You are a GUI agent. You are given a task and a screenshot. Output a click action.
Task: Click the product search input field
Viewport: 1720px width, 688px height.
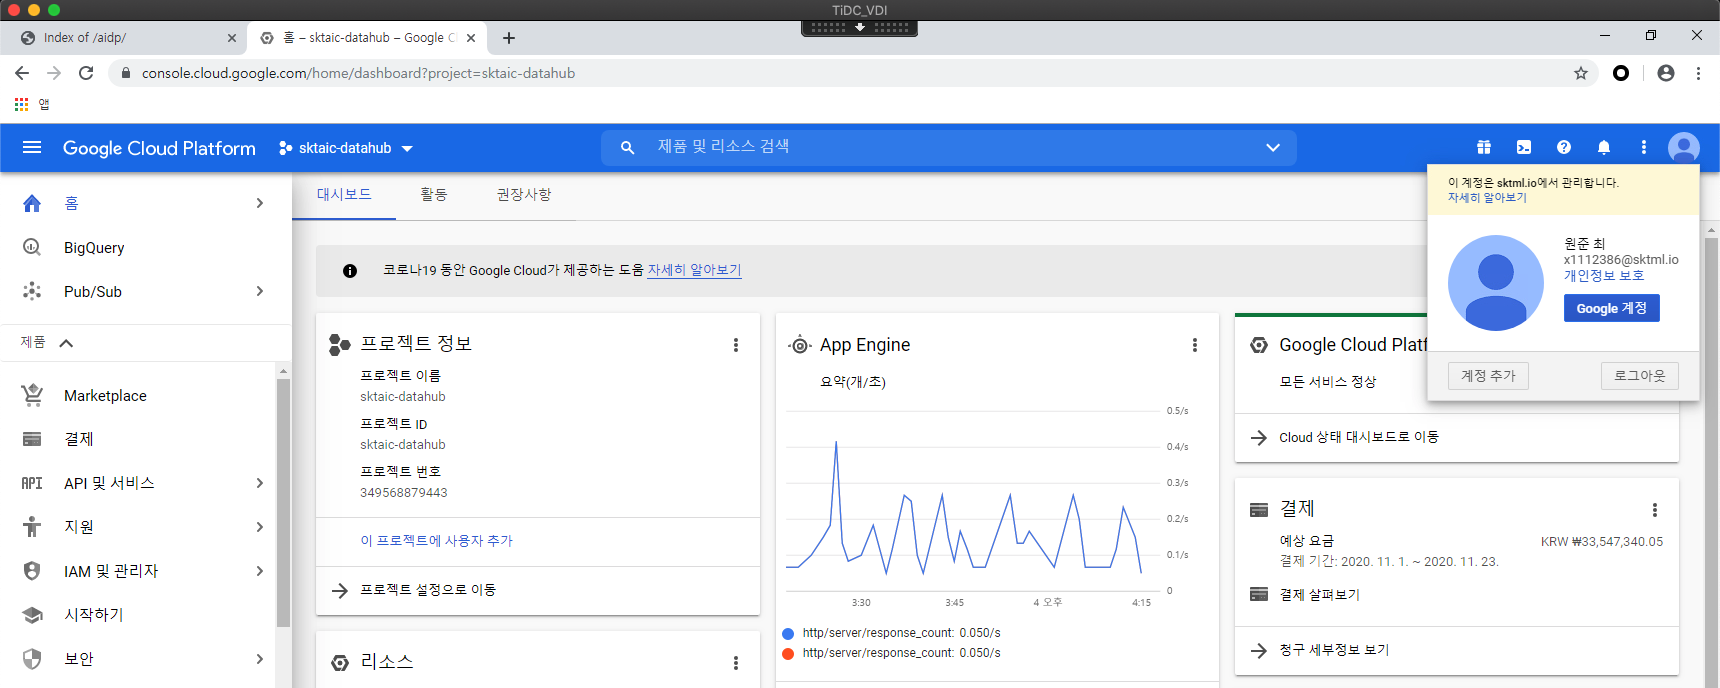point(940,148)
